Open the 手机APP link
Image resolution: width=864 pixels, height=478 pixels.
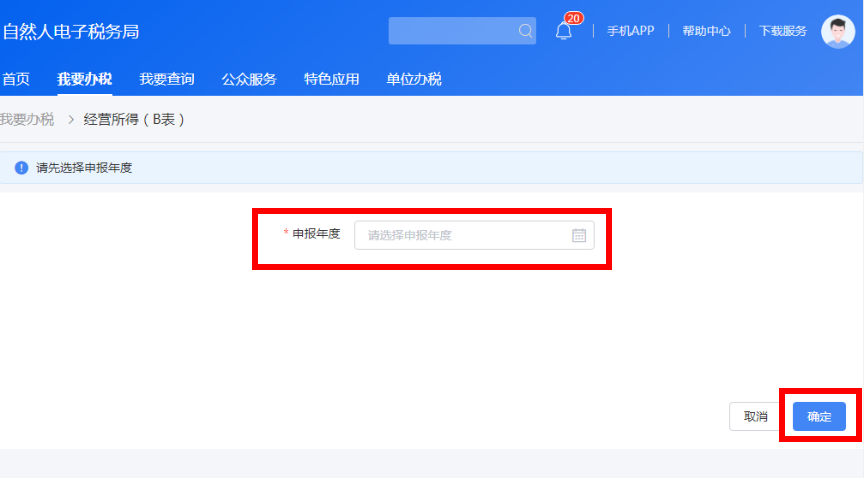tap(630, 31)
